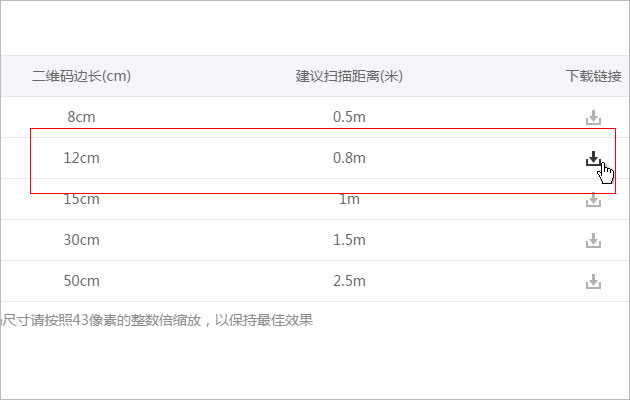Click the 0.8m scan distance cell
The image size is (630, 400).
point(349,158)
